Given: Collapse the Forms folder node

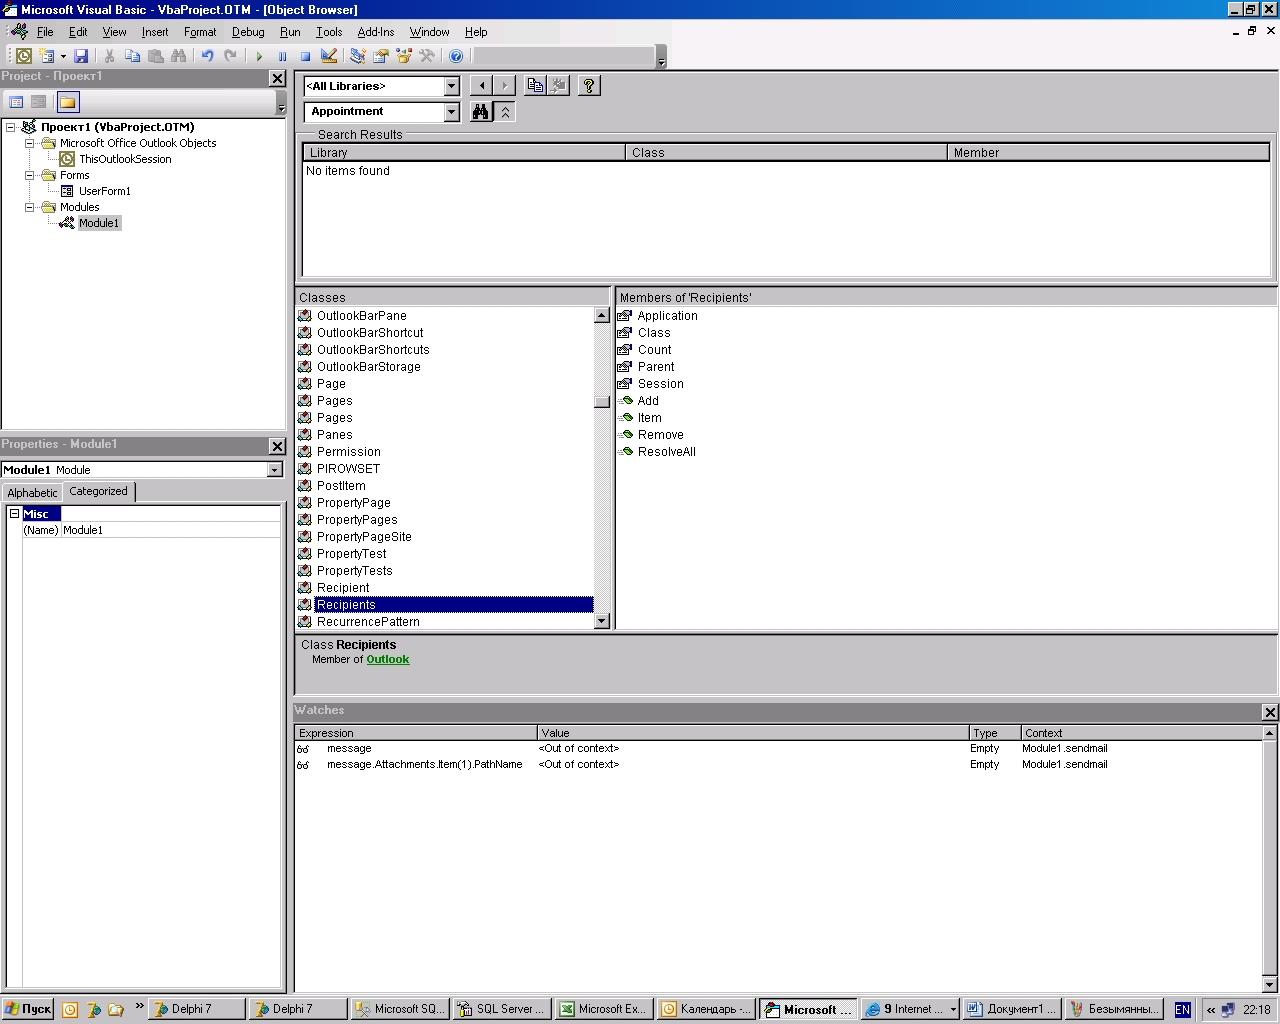Looking at the screenshot, I should [30, 175].
